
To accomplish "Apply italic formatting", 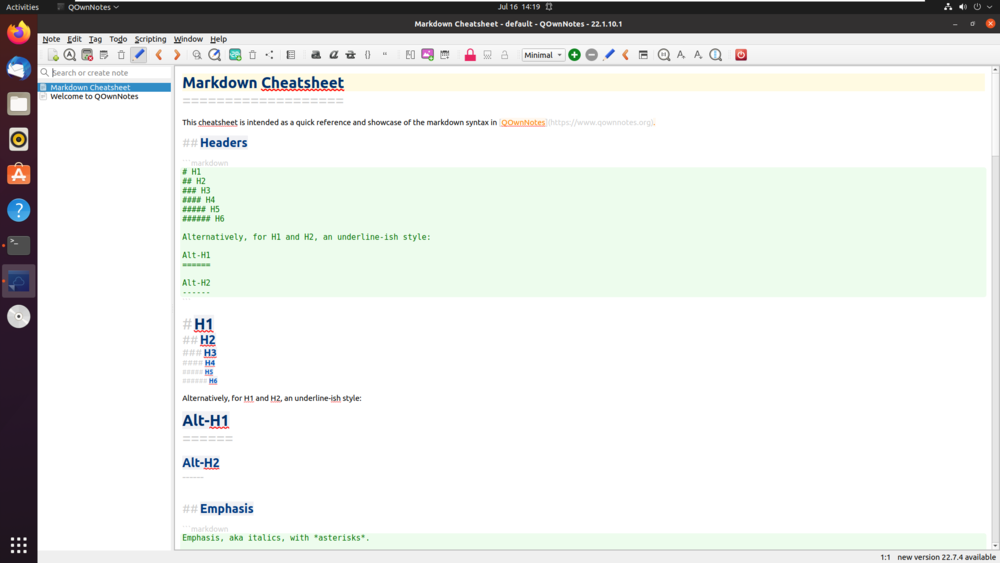I will [333, 55].
